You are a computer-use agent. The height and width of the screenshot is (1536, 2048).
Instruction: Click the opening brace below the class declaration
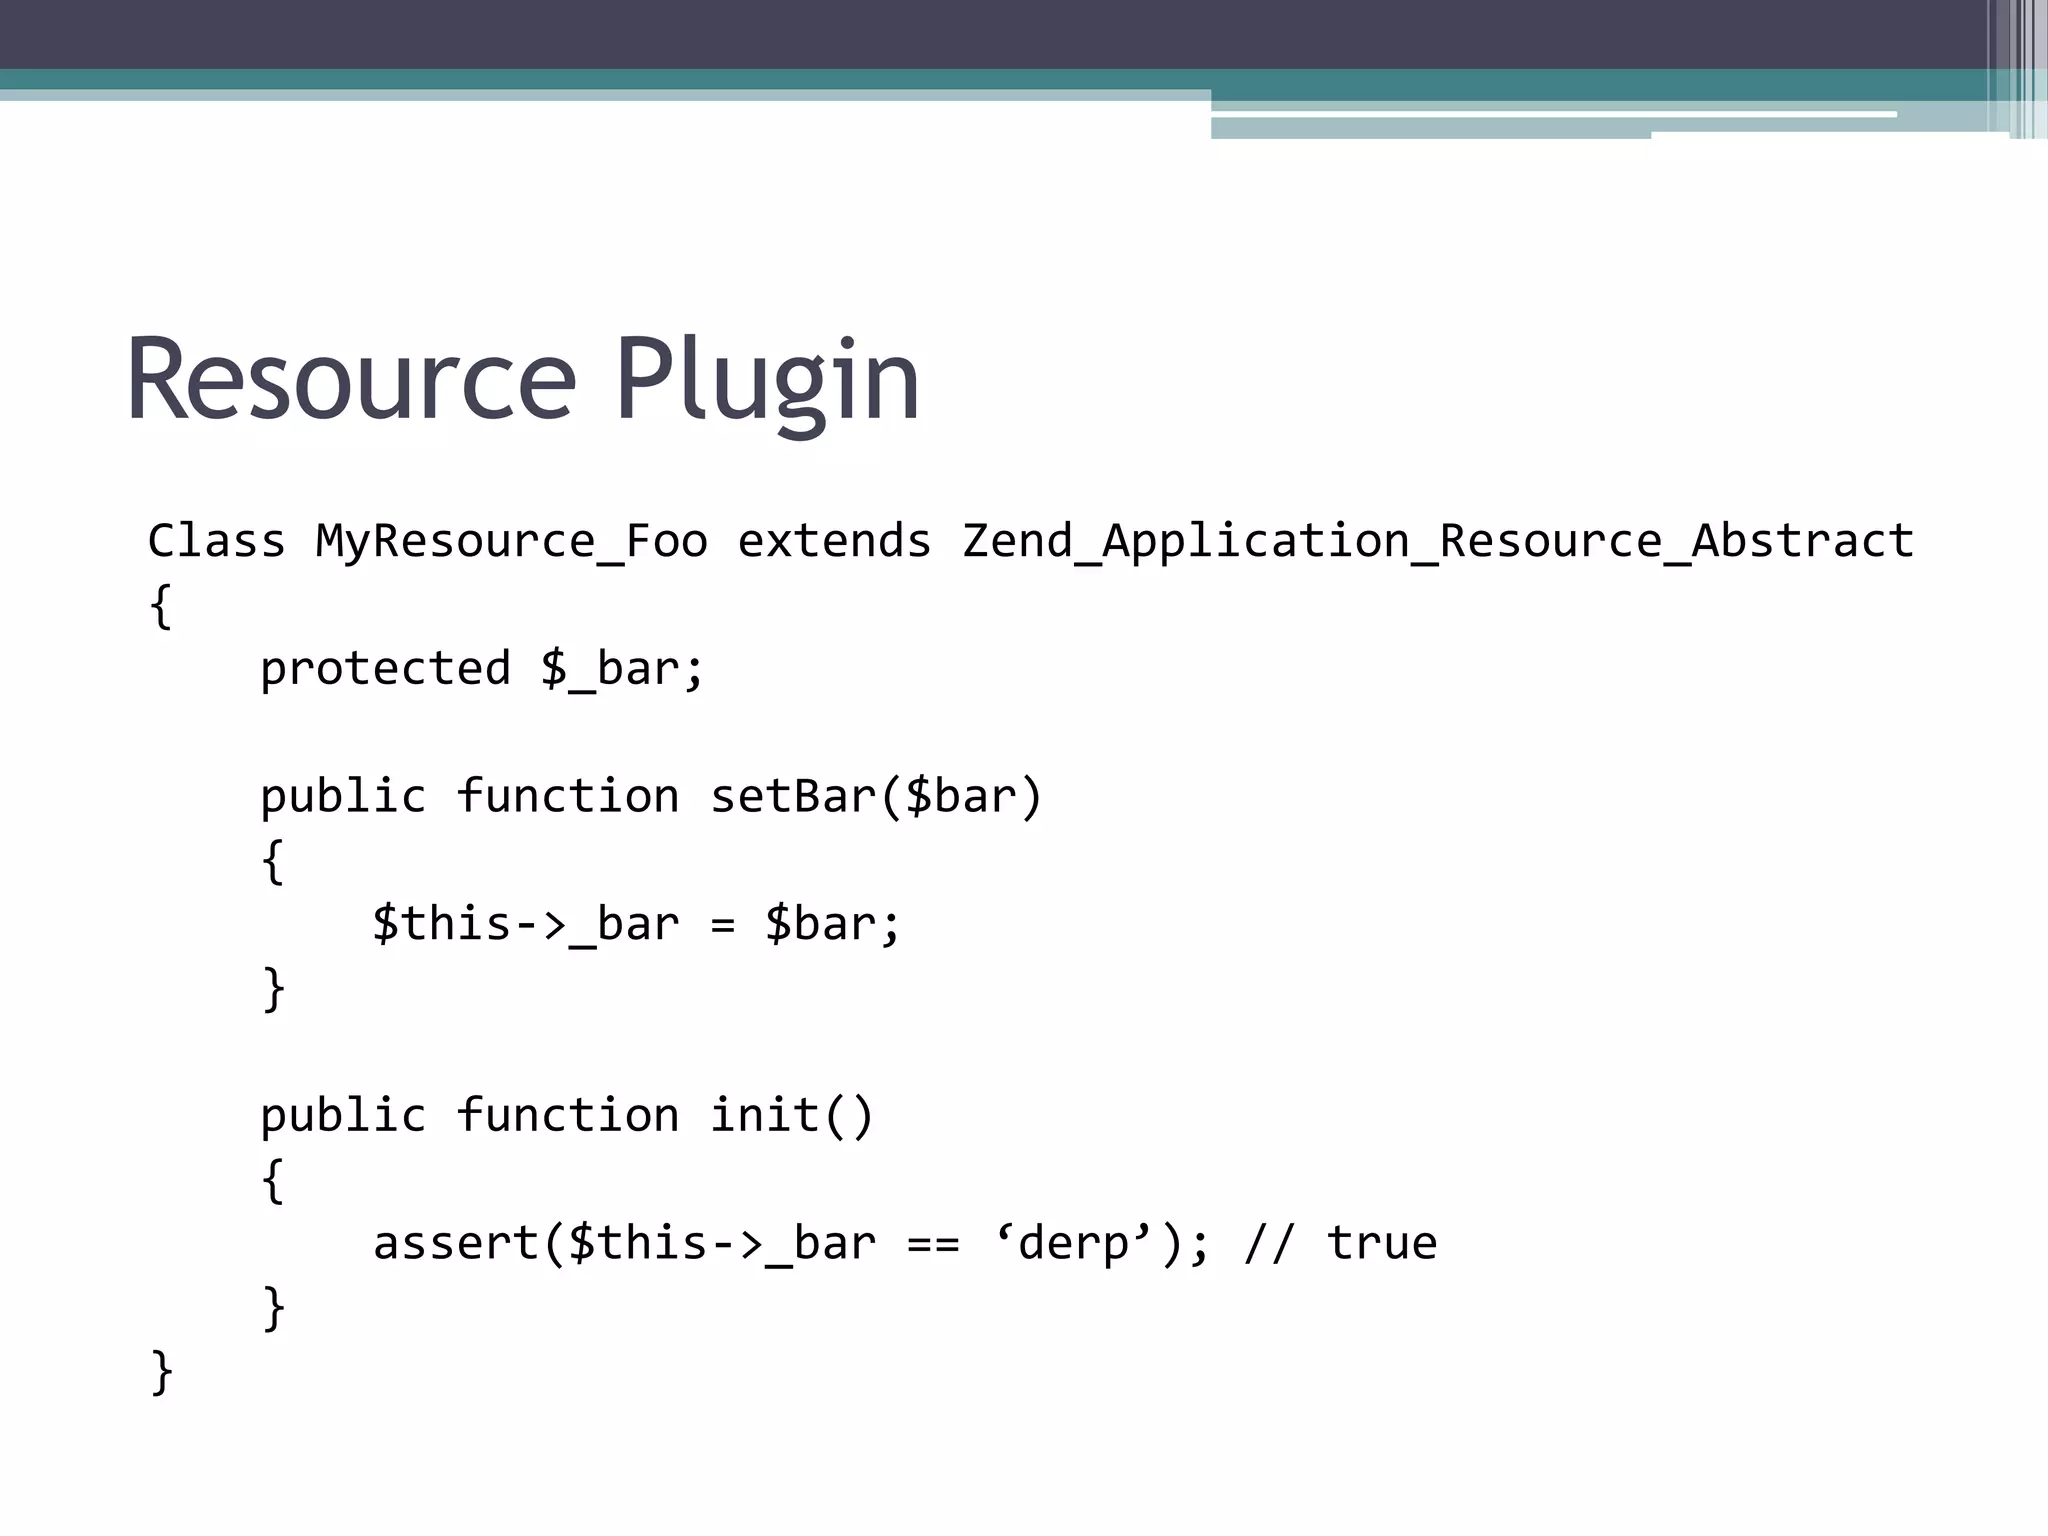161,606
